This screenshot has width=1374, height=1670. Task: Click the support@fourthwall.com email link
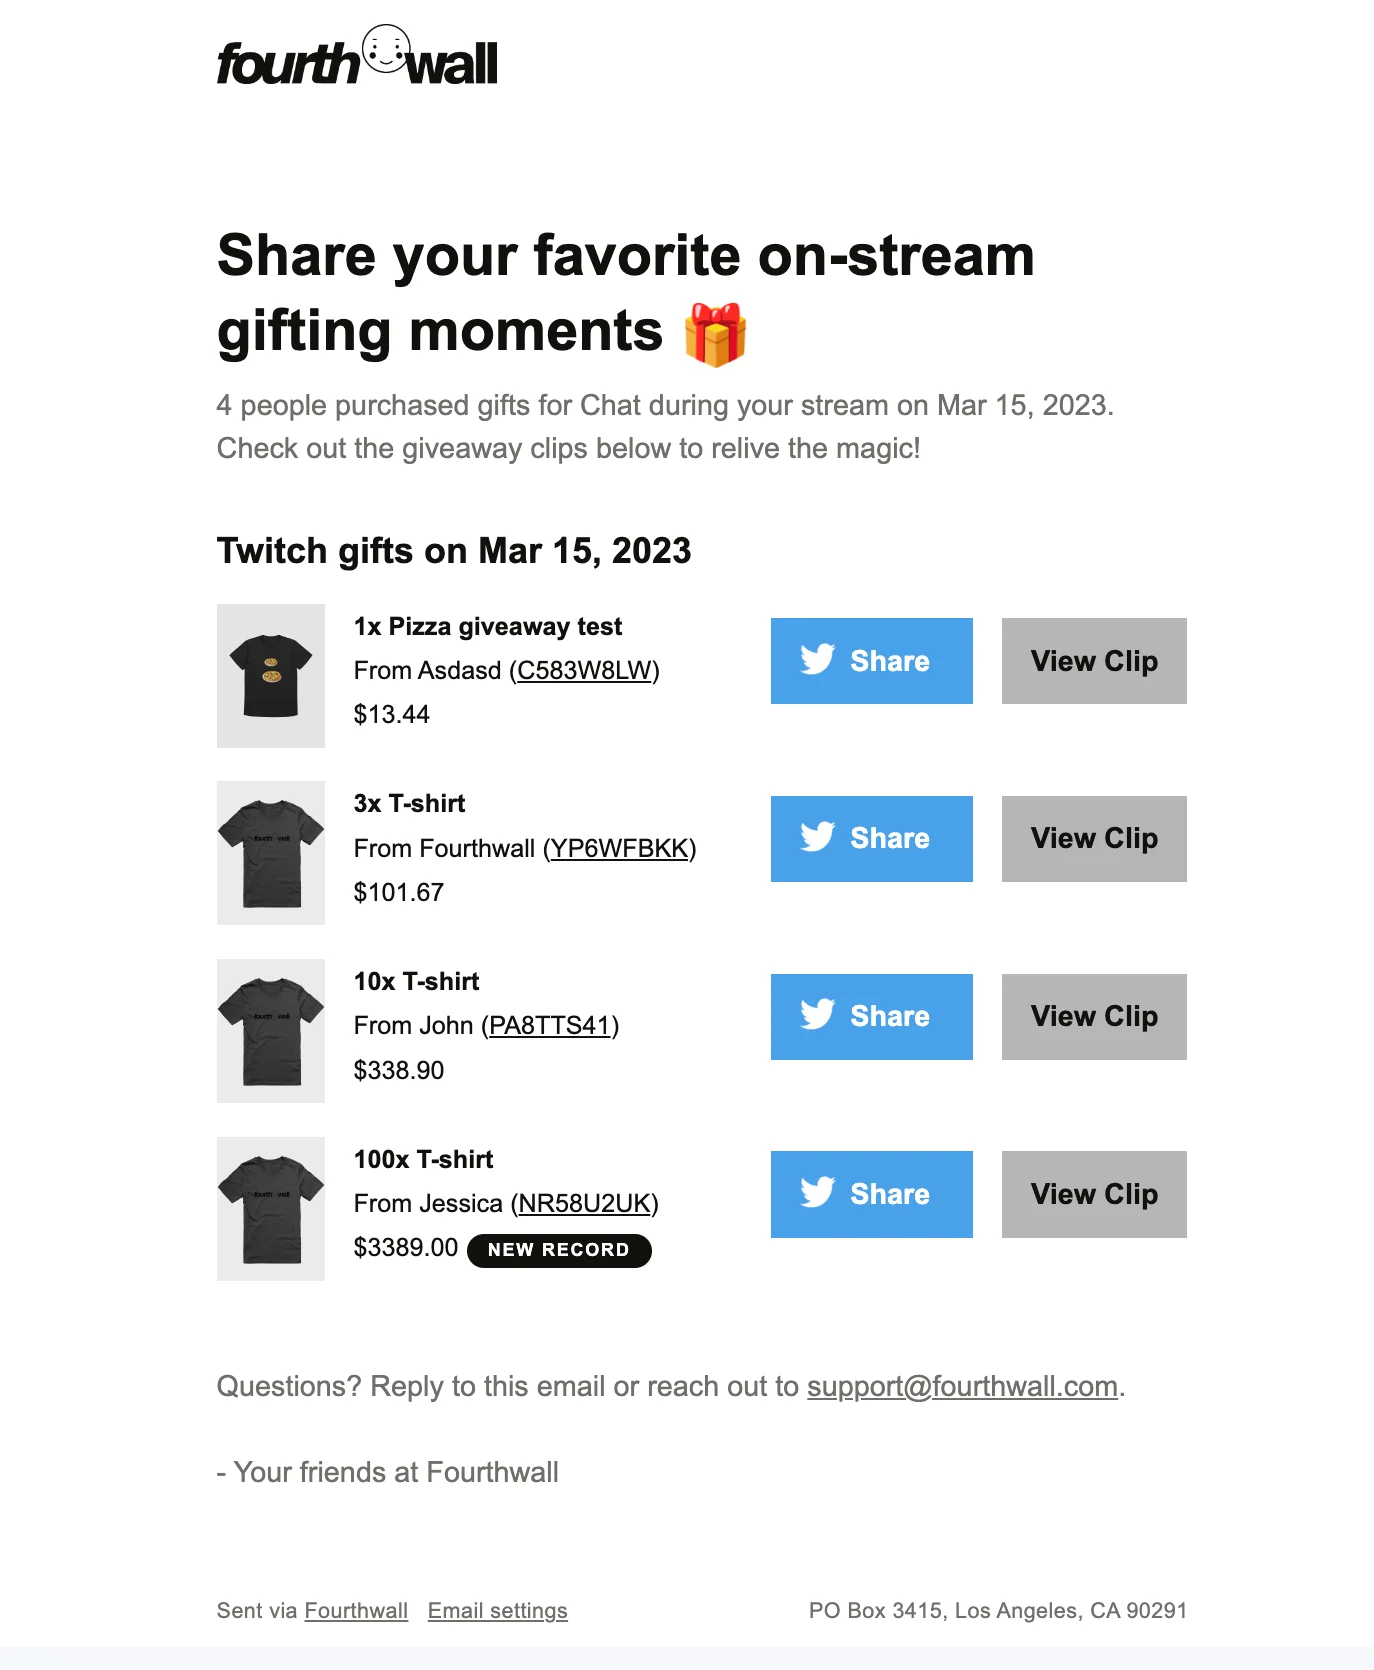pos(962,1387)
